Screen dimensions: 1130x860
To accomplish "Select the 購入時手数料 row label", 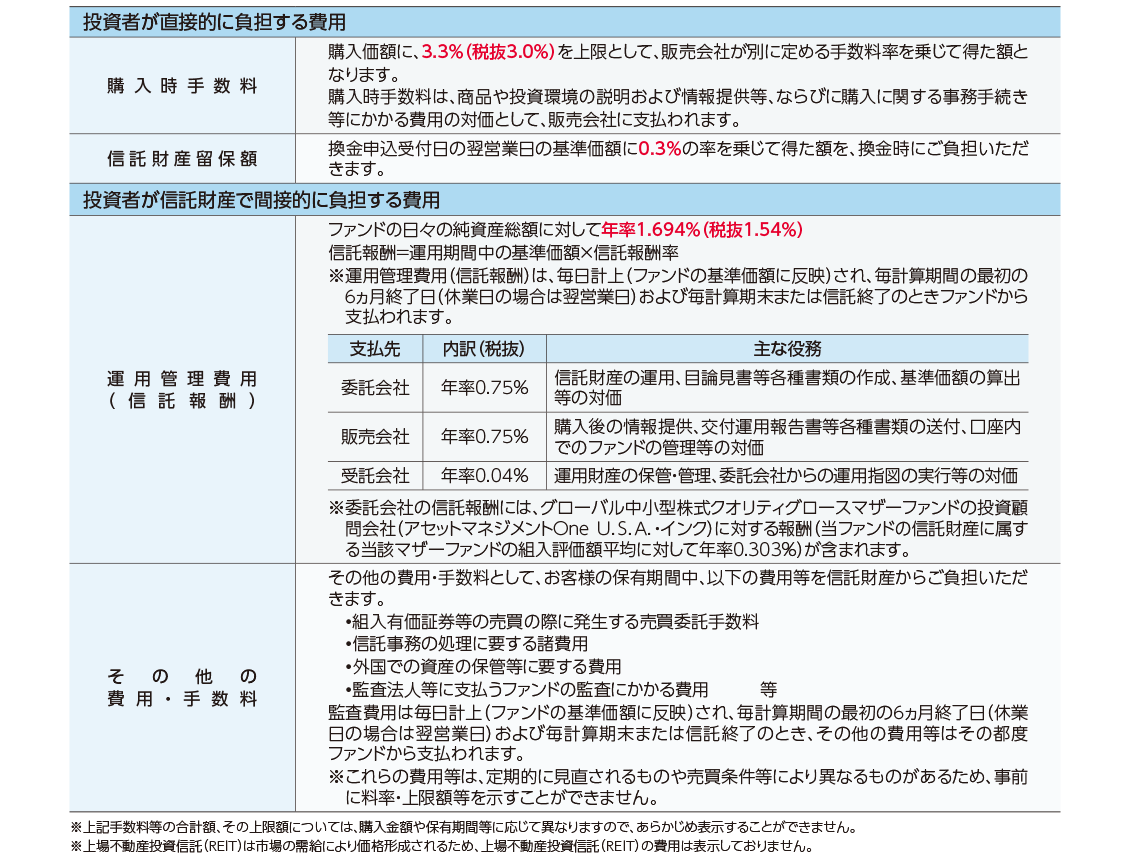I will [x=182, y=86].
